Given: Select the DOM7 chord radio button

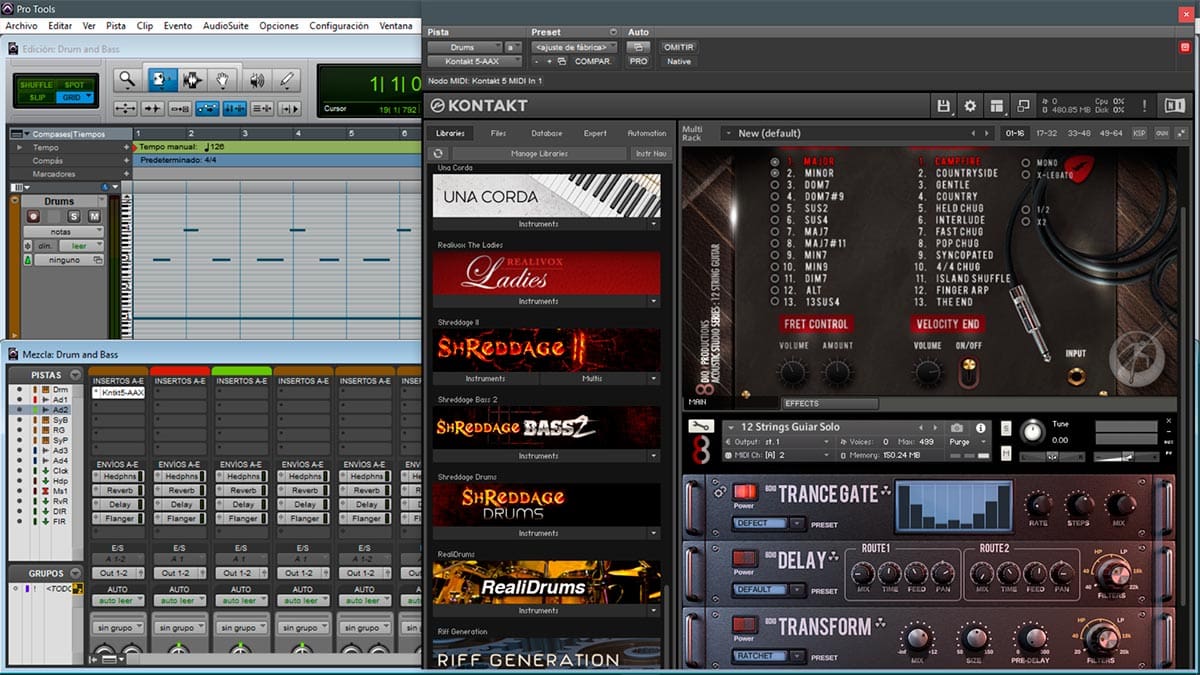Looking at the screenshot, I should [775, 185].
